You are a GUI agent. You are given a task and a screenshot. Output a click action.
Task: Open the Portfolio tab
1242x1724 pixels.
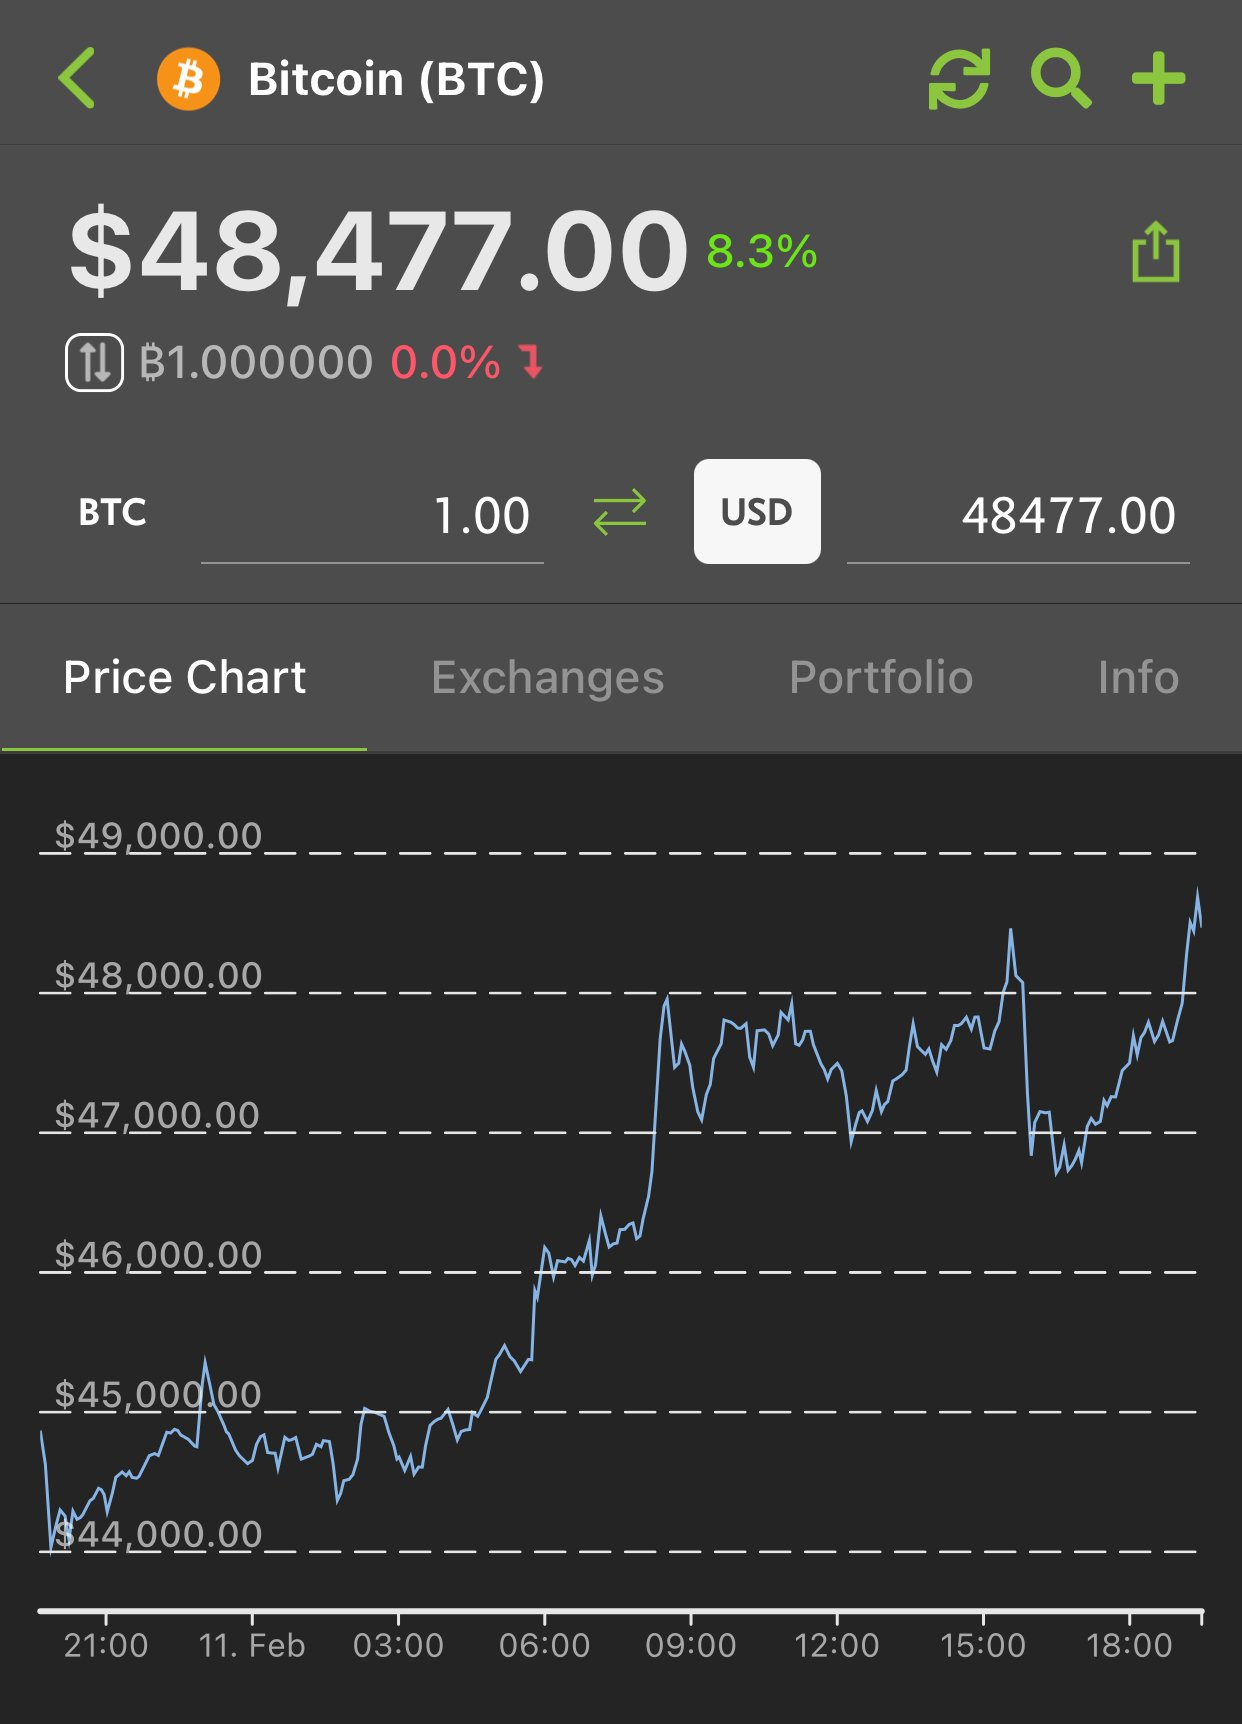click(880, 678)
